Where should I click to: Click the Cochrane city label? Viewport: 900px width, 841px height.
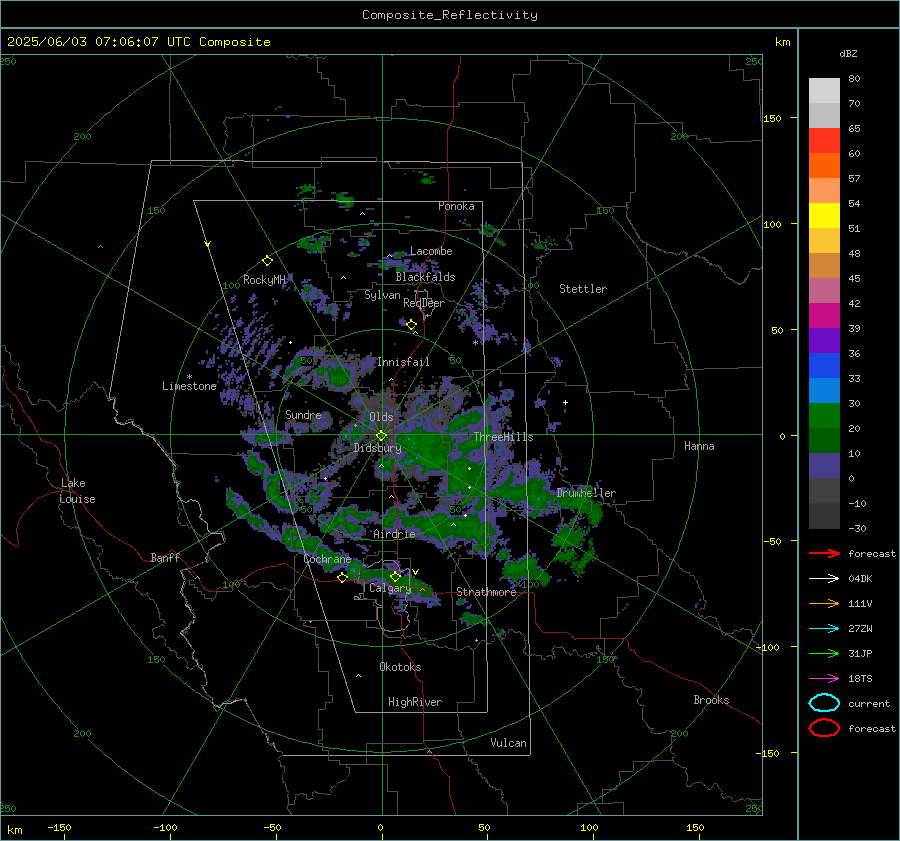(327, 559)
